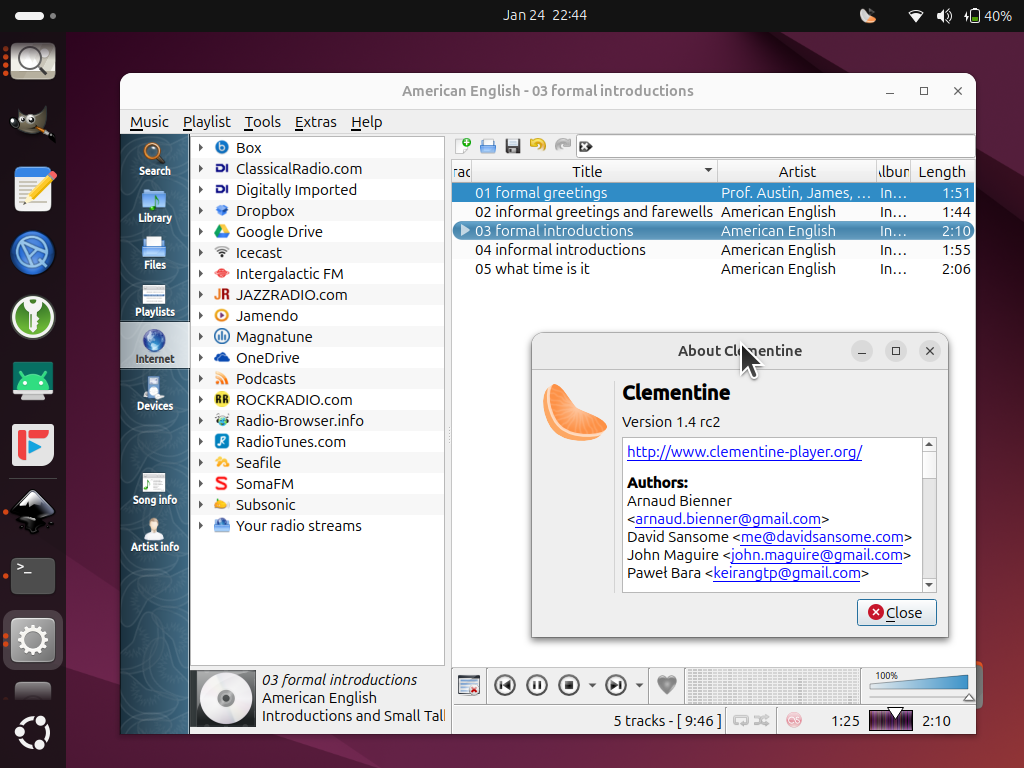Click the load playlist folder icon
This screenshot has width=1024, height=768.
(488, 146)
